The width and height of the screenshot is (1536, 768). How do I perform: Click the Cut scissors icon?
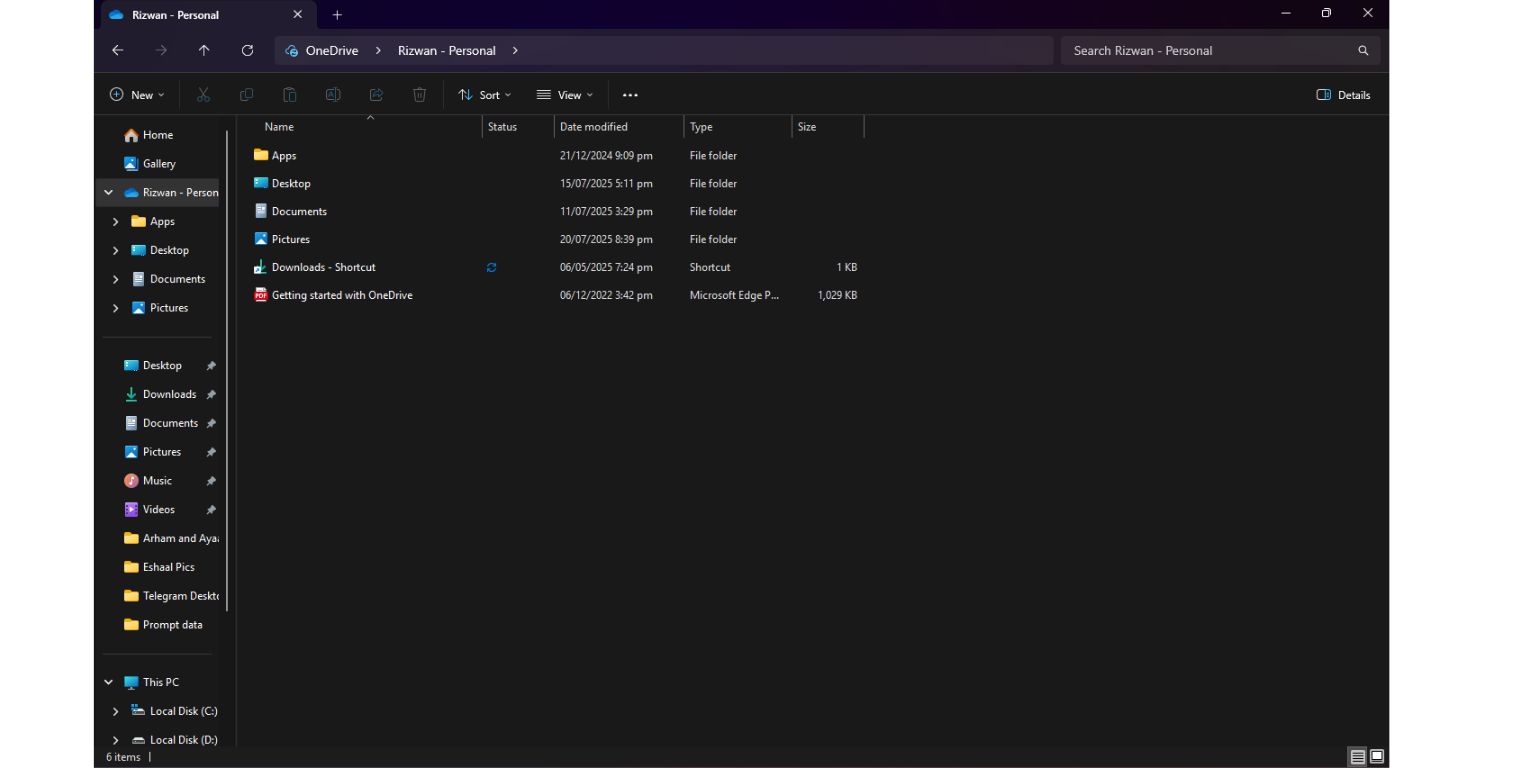click(204, 95)
